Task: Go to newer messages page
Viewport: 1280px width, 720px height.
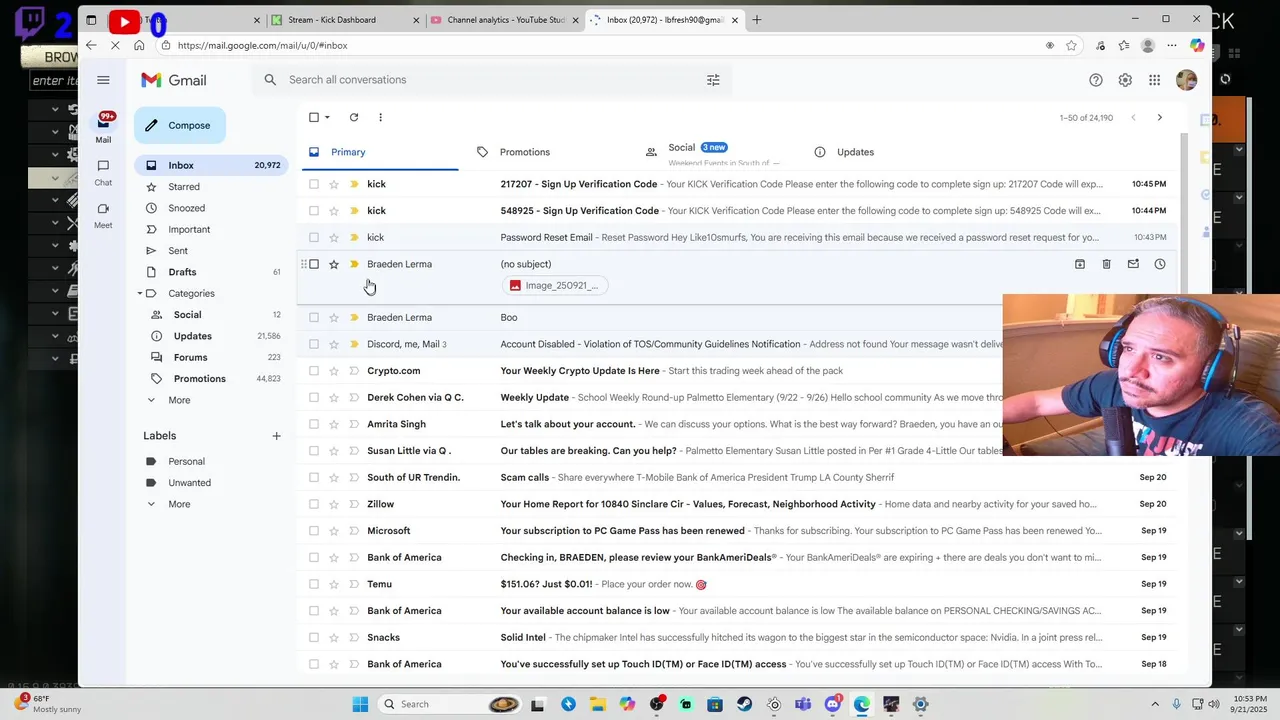Action: pyautogui.click(x=1133, y=118)
